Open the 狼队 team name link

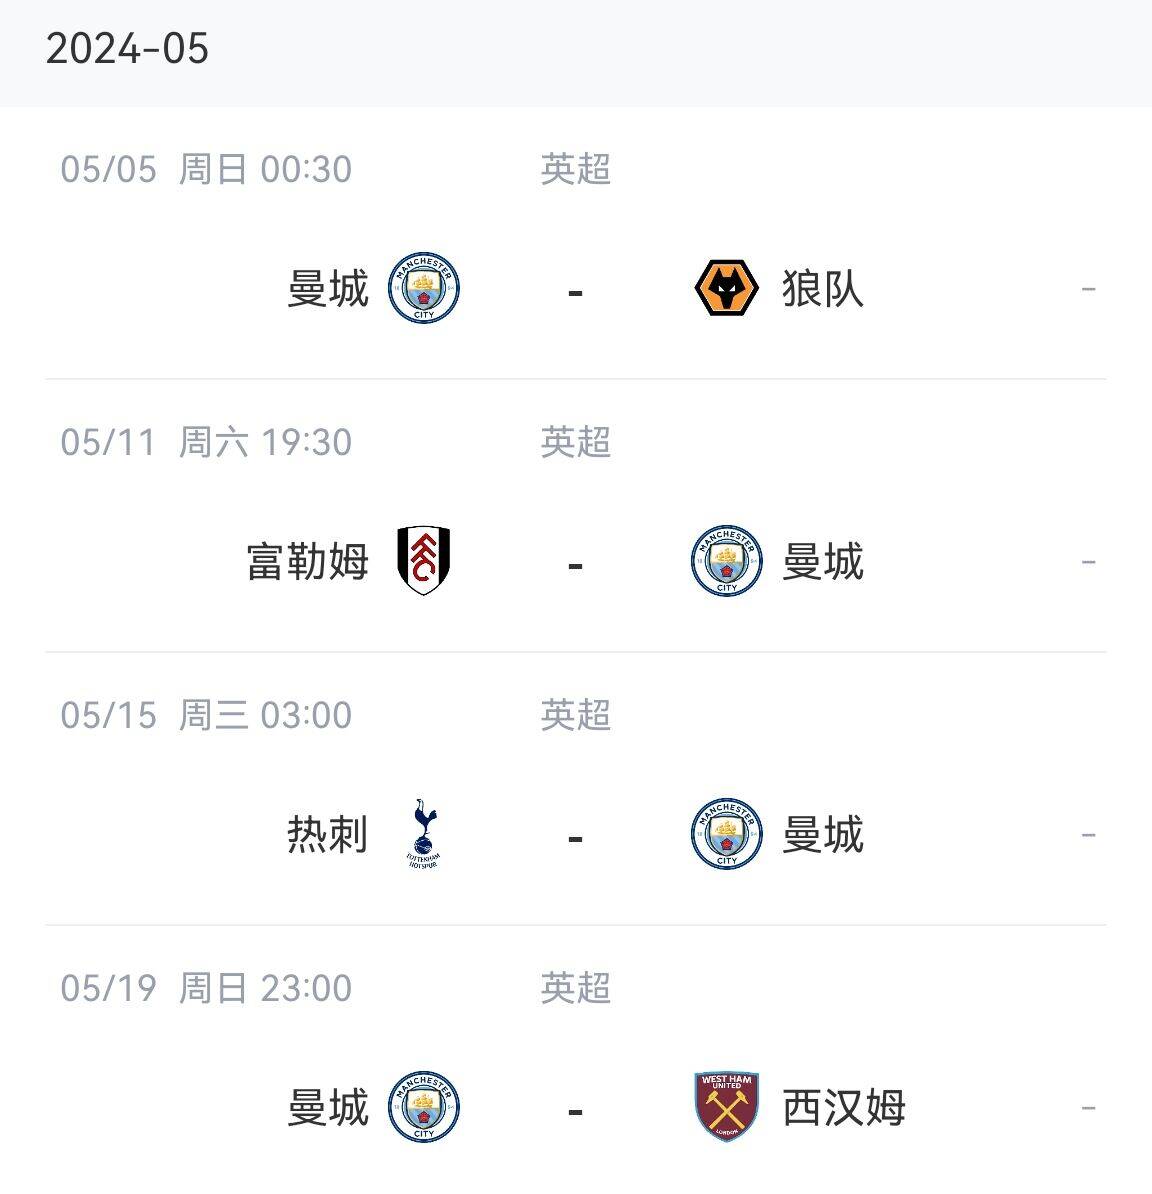point(822,289)
